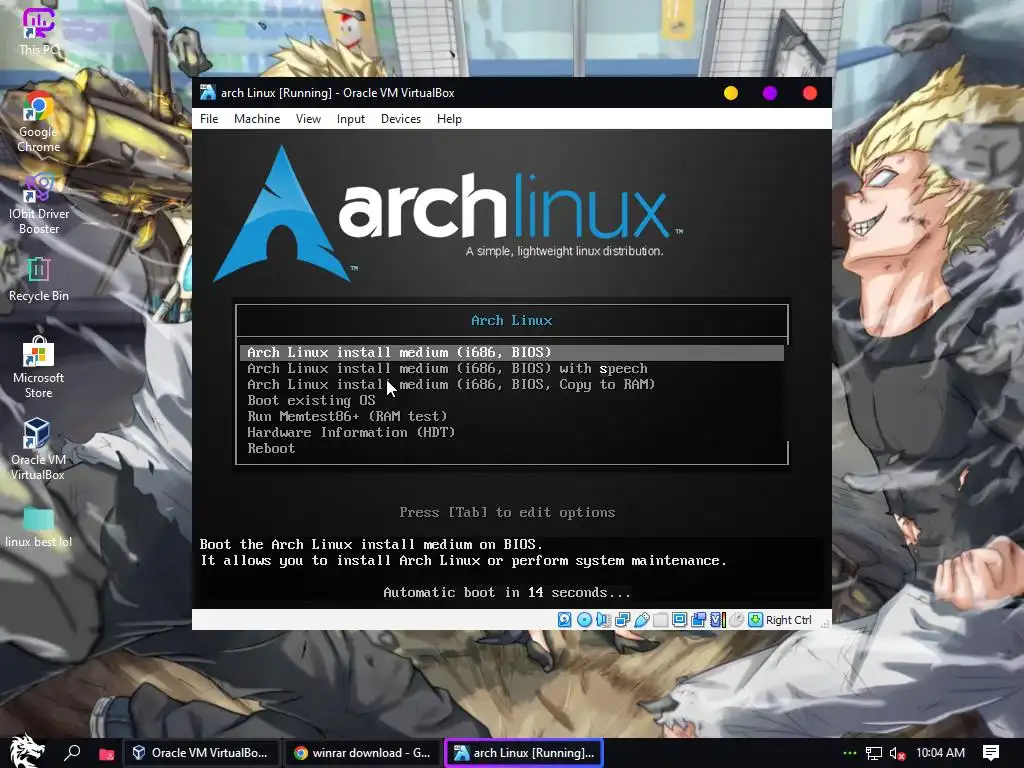Click 'arch Linux [Running]' taskbar button
Image resolution: width=1024 pixels, height=768 pixels.
click(524, 753)
